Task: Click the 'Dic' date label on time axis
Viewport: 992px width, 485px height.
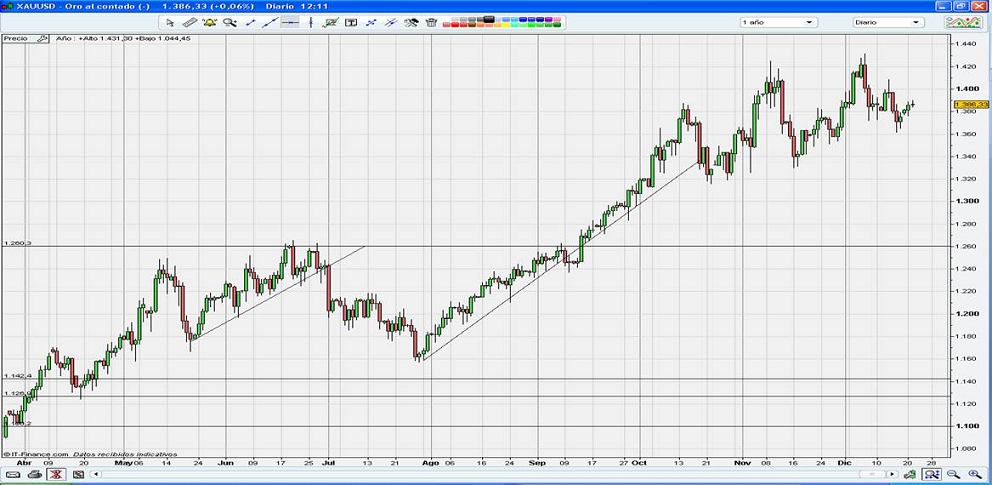Action: coord(846,462)
